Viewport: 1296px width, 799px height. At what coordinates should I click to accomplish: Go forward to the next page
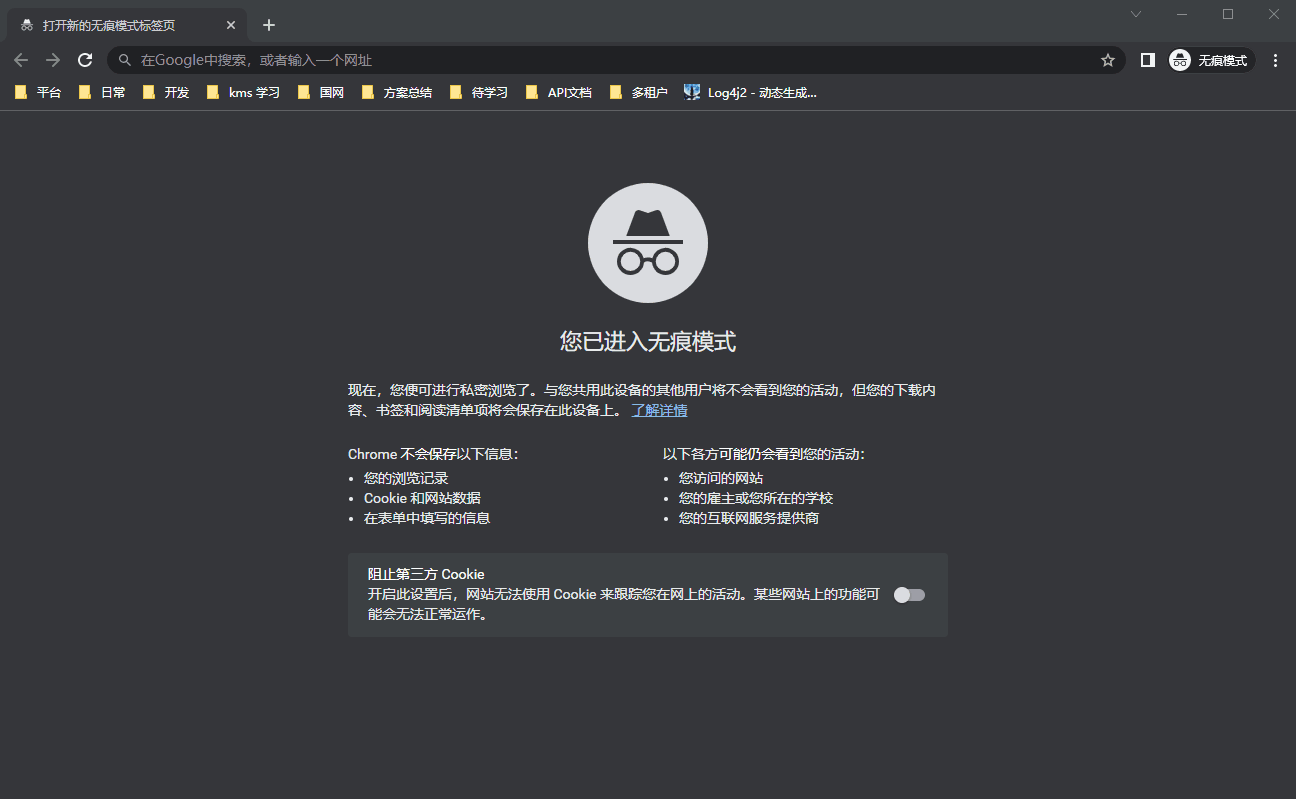pyautogui.click(x=53, y=60)
